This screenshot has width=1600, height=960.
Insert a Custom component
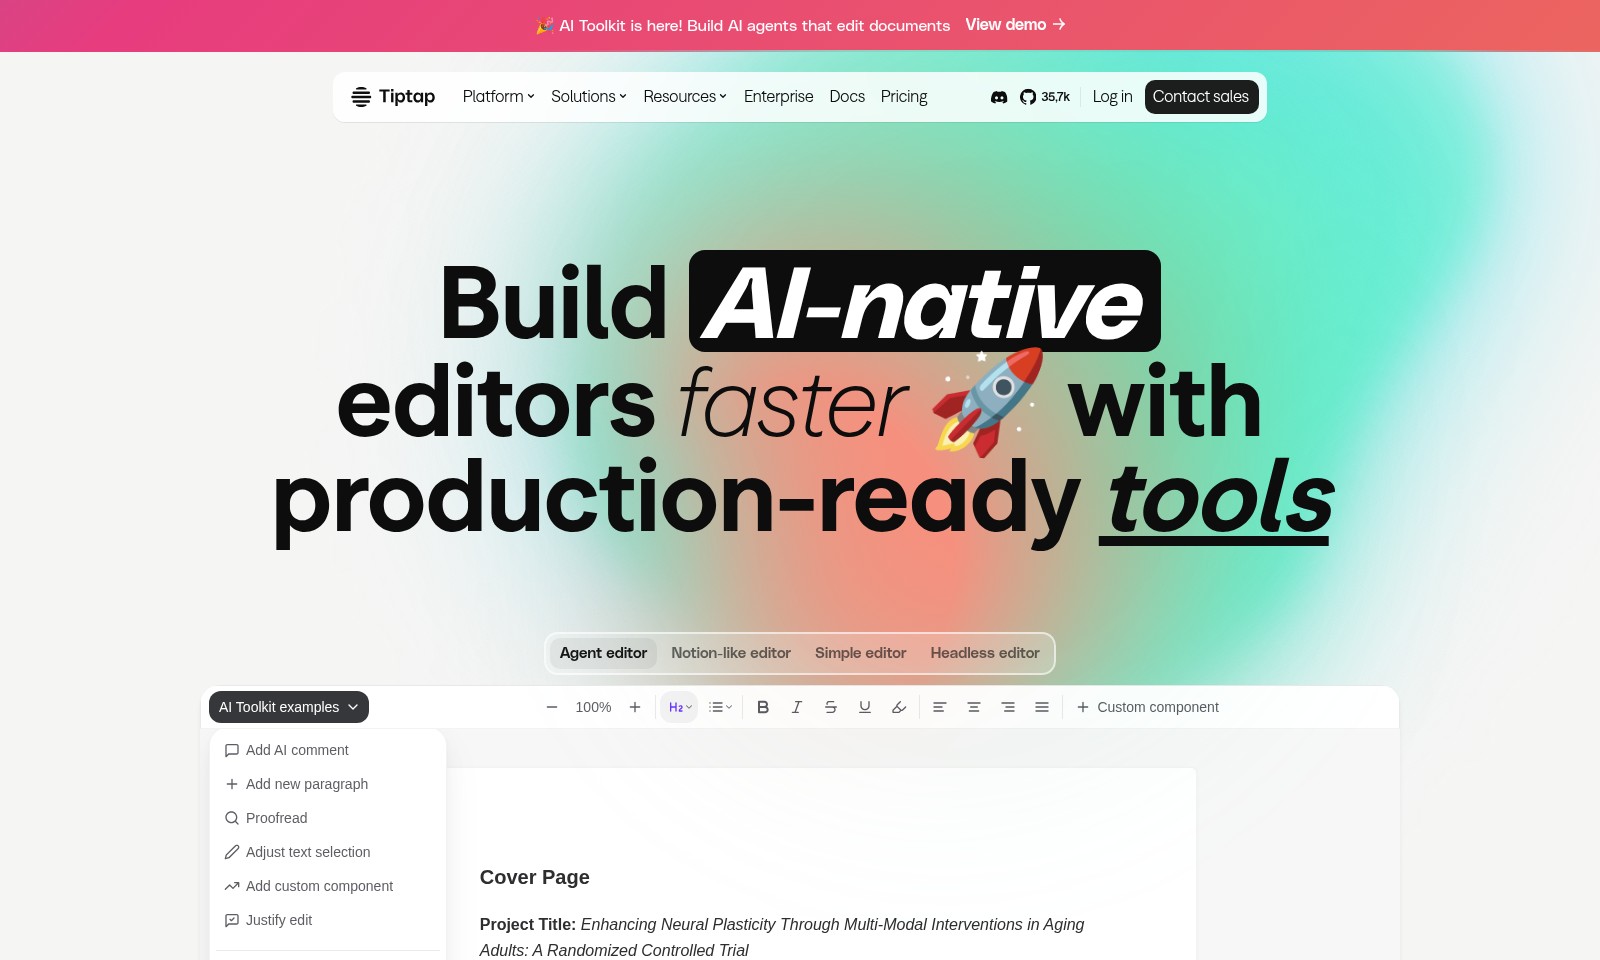(1147, 707)
